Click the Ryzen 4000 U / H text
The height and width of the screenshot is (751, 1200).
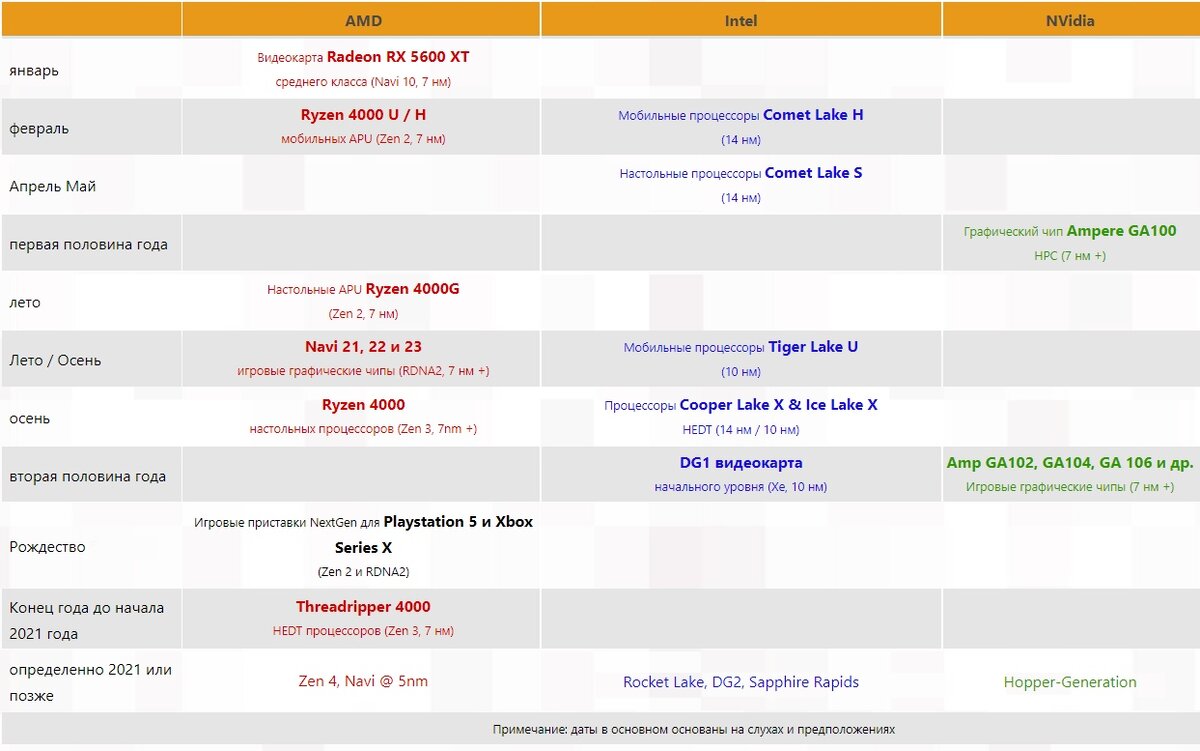pyautogui.click(x=363, y=115)
